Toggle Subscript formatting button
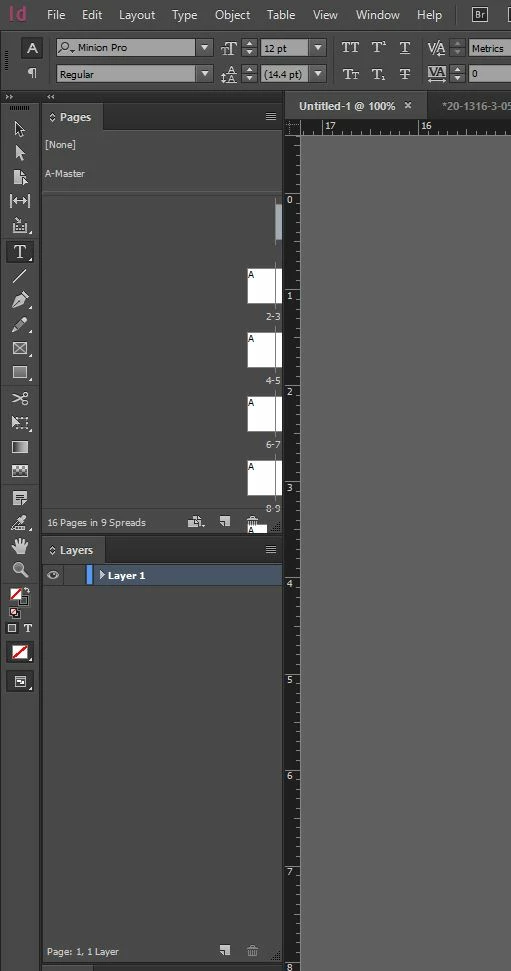 click(x=378, y=74)
